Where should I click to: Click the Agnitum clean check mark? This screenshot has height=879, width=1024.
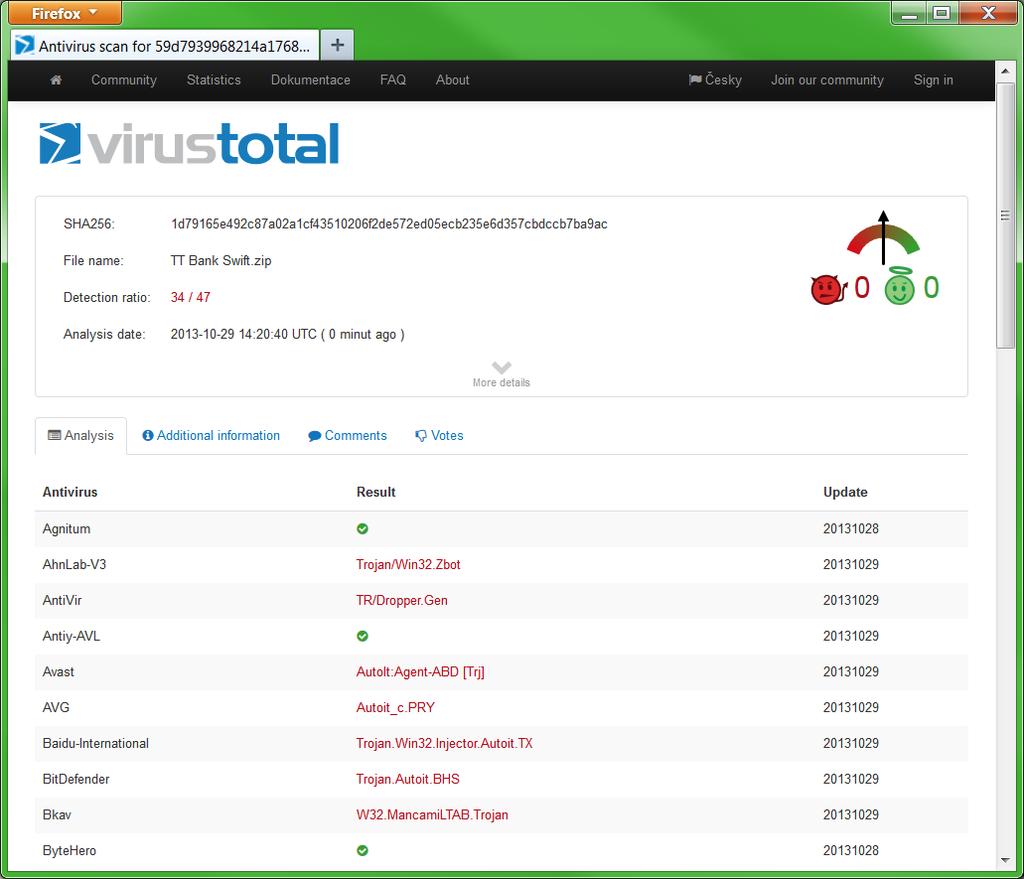tap(362, 529)
